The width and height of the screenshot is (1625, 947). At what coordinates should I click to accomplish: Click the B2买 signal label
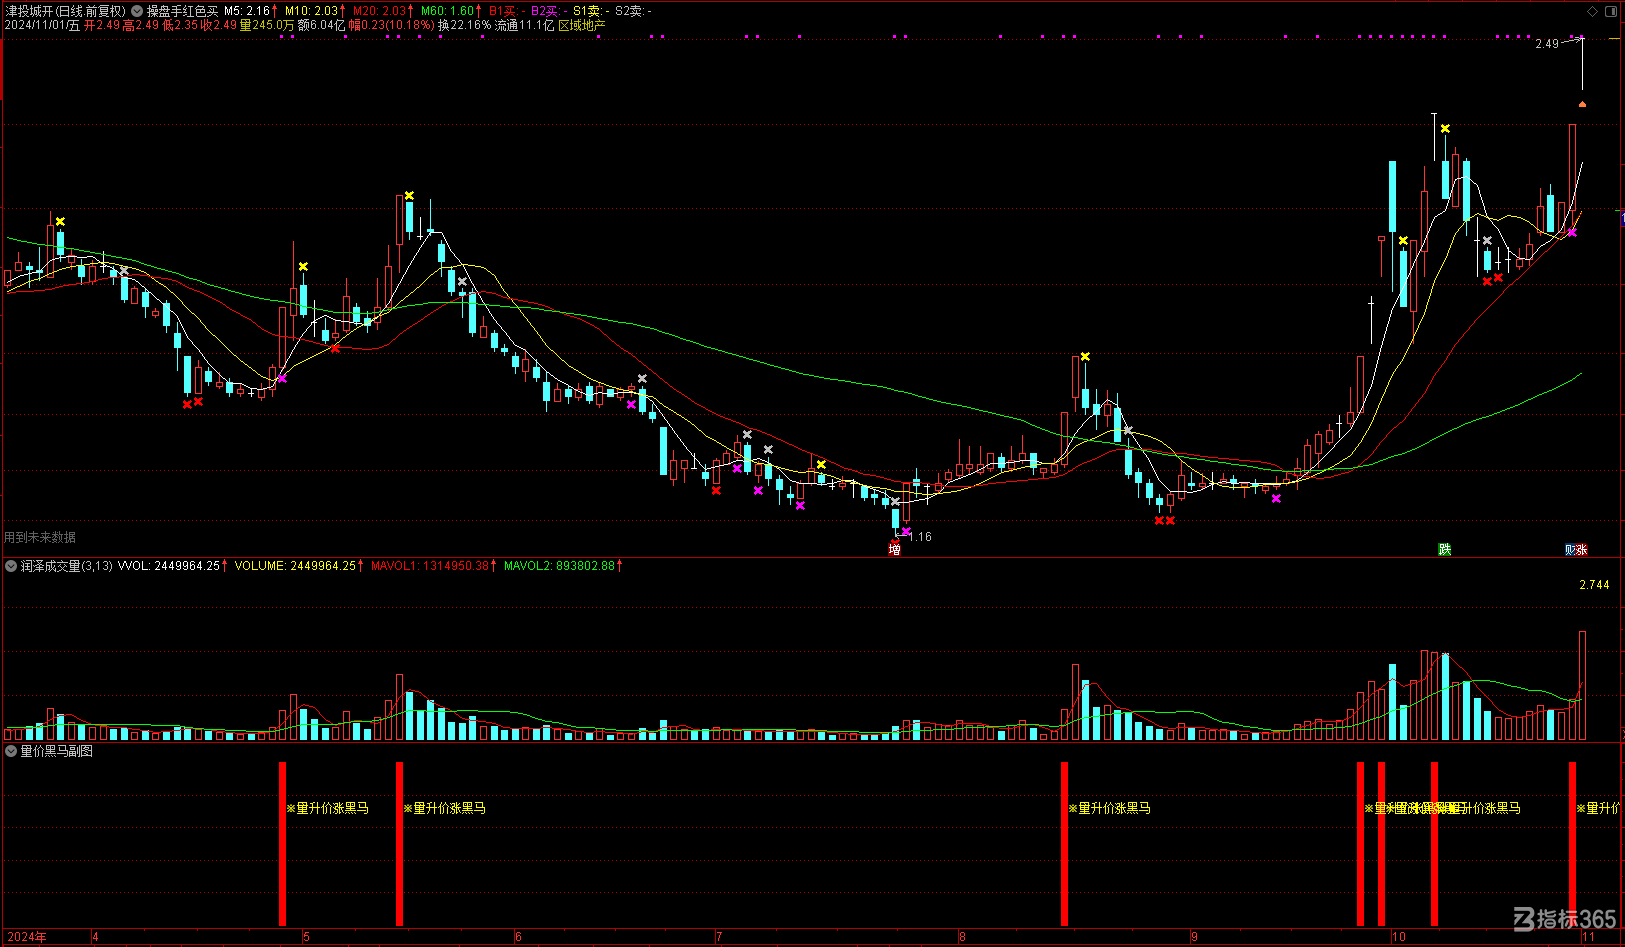[x=544, y=11]
